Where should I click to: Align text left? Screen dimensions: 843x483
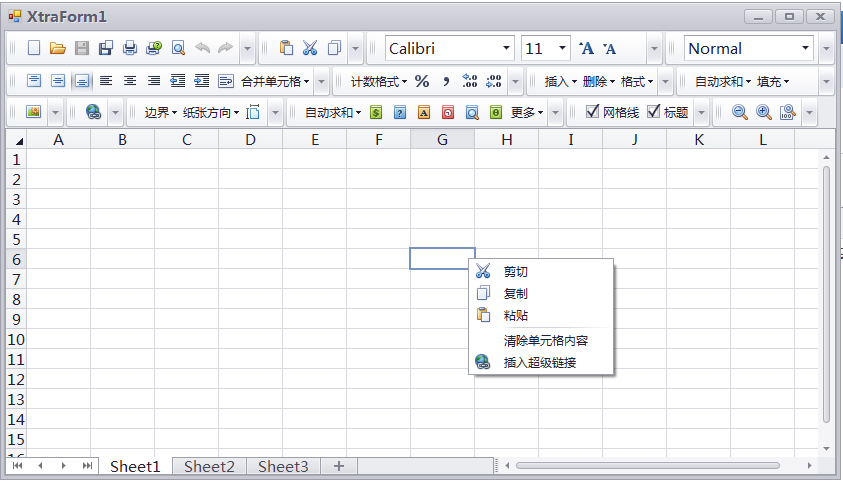tap(106, 81)
